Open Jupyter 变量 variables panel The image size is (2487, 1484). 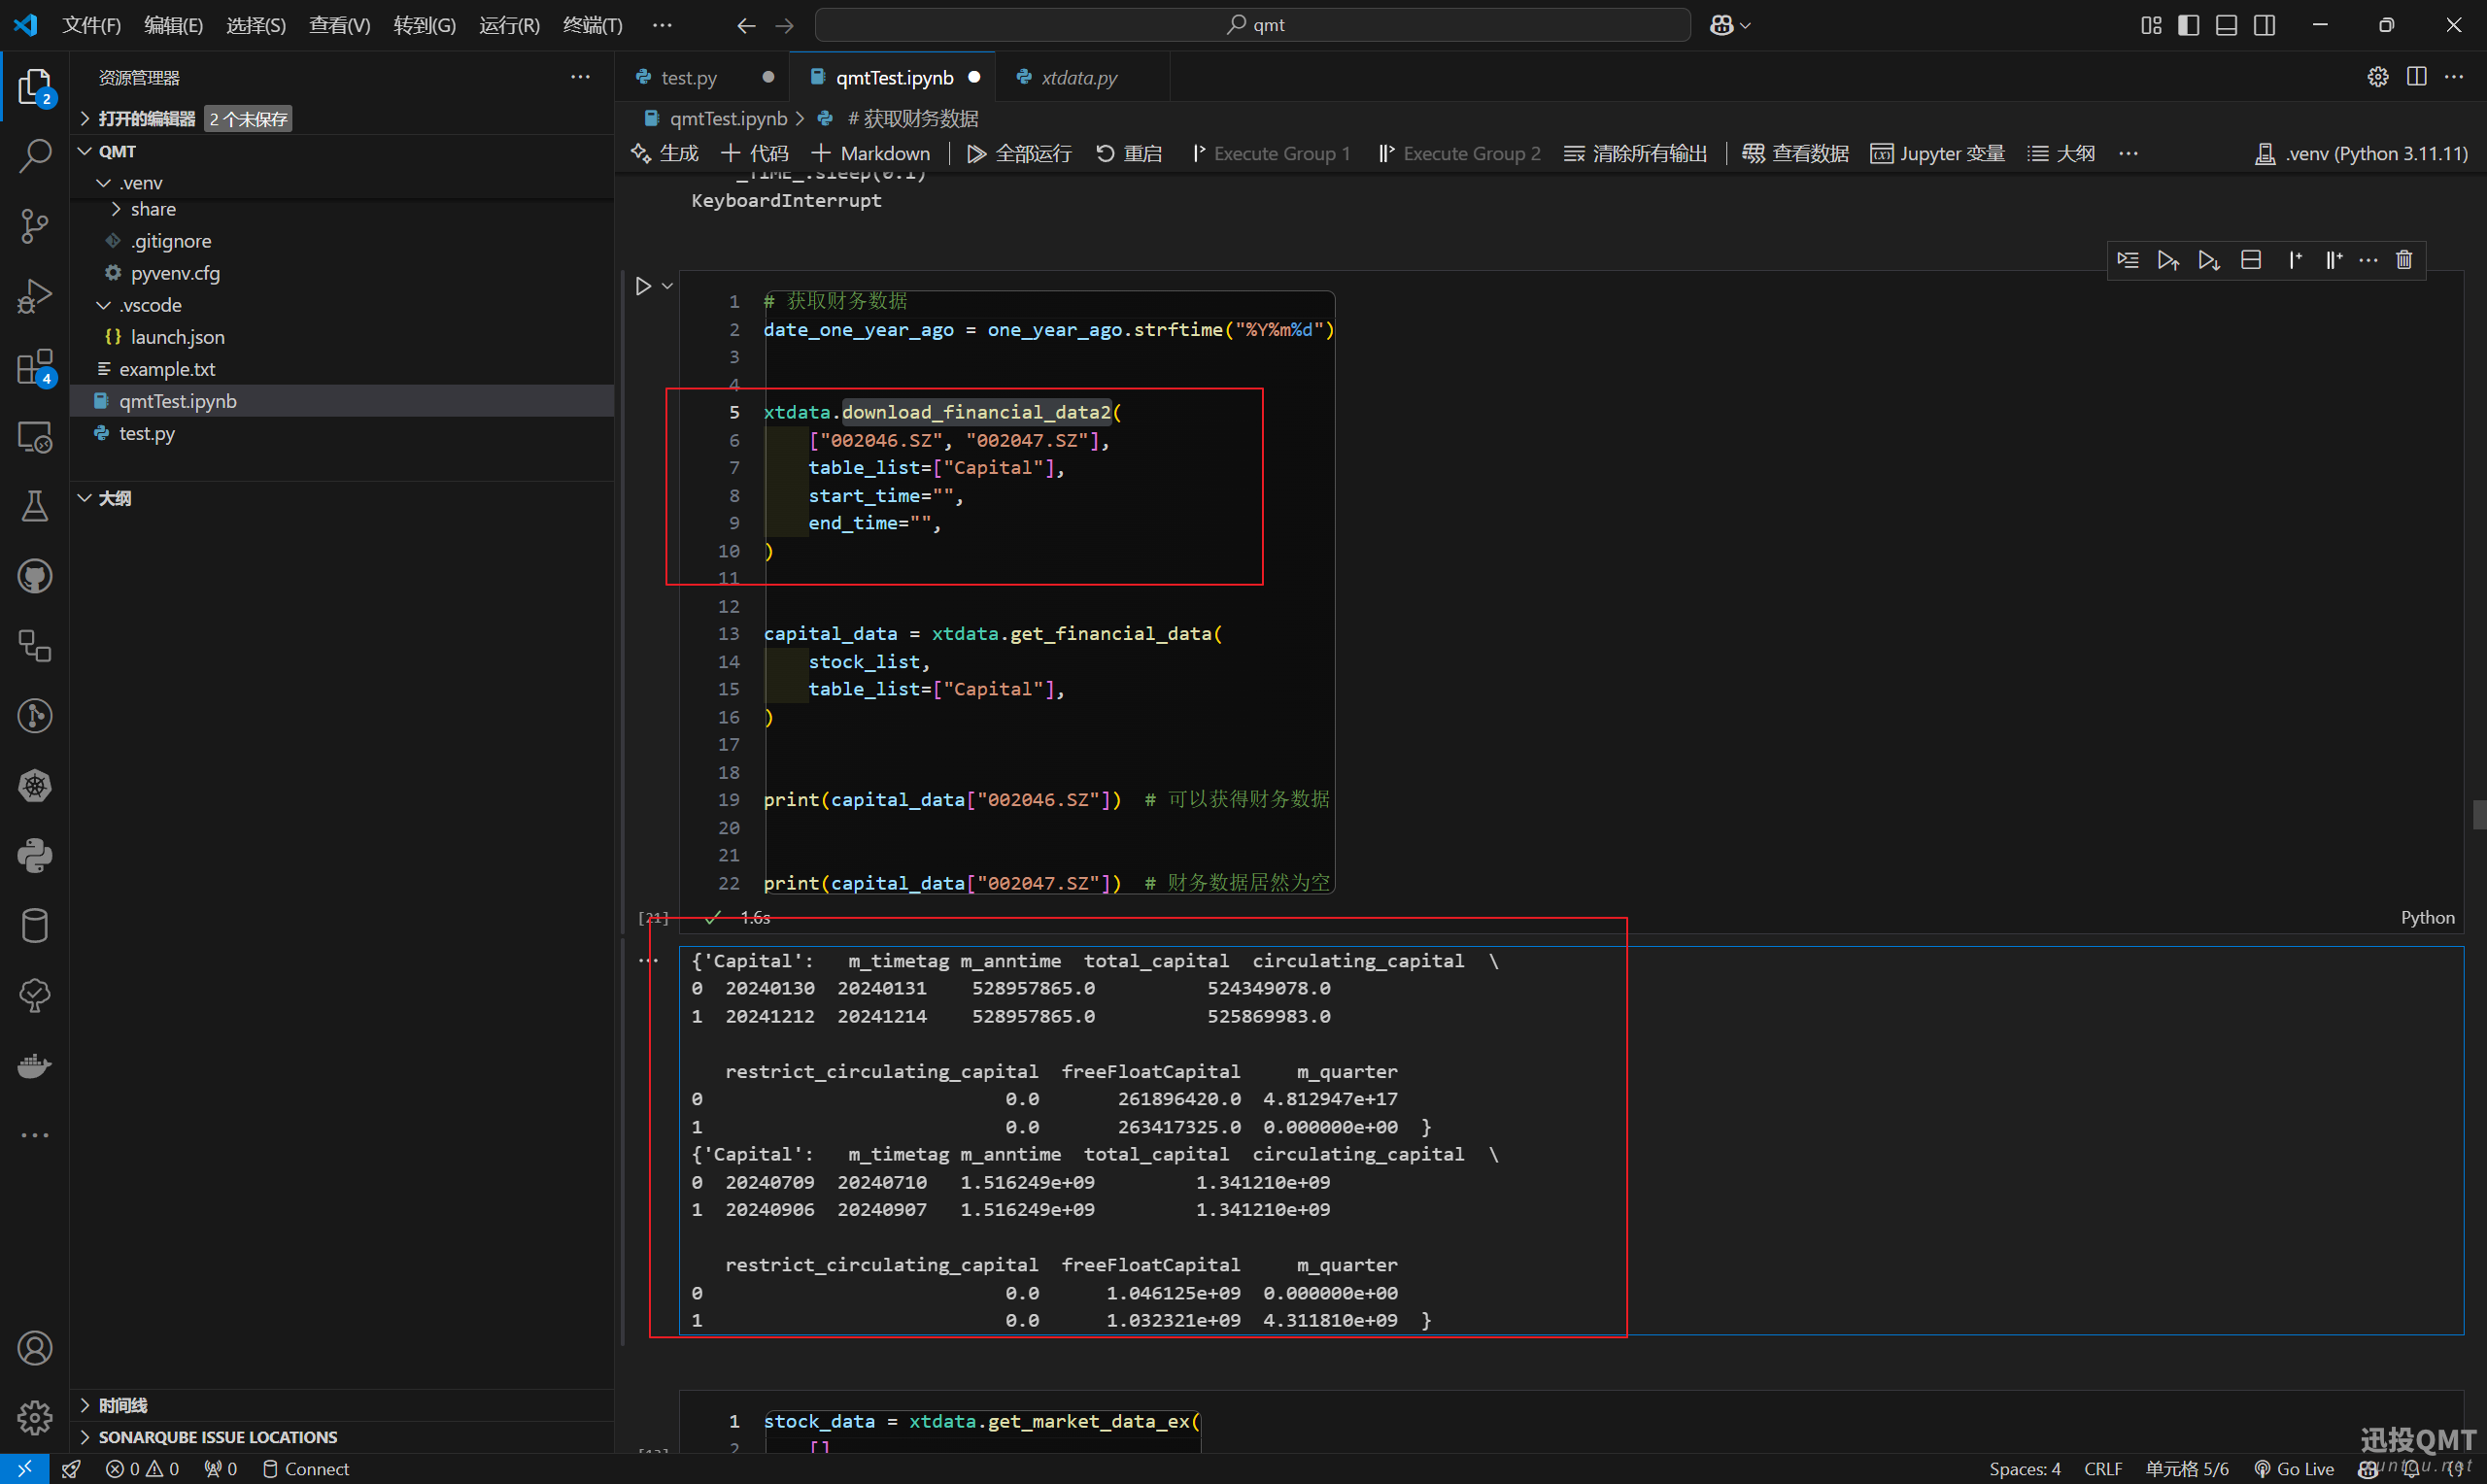(1938, 153)
